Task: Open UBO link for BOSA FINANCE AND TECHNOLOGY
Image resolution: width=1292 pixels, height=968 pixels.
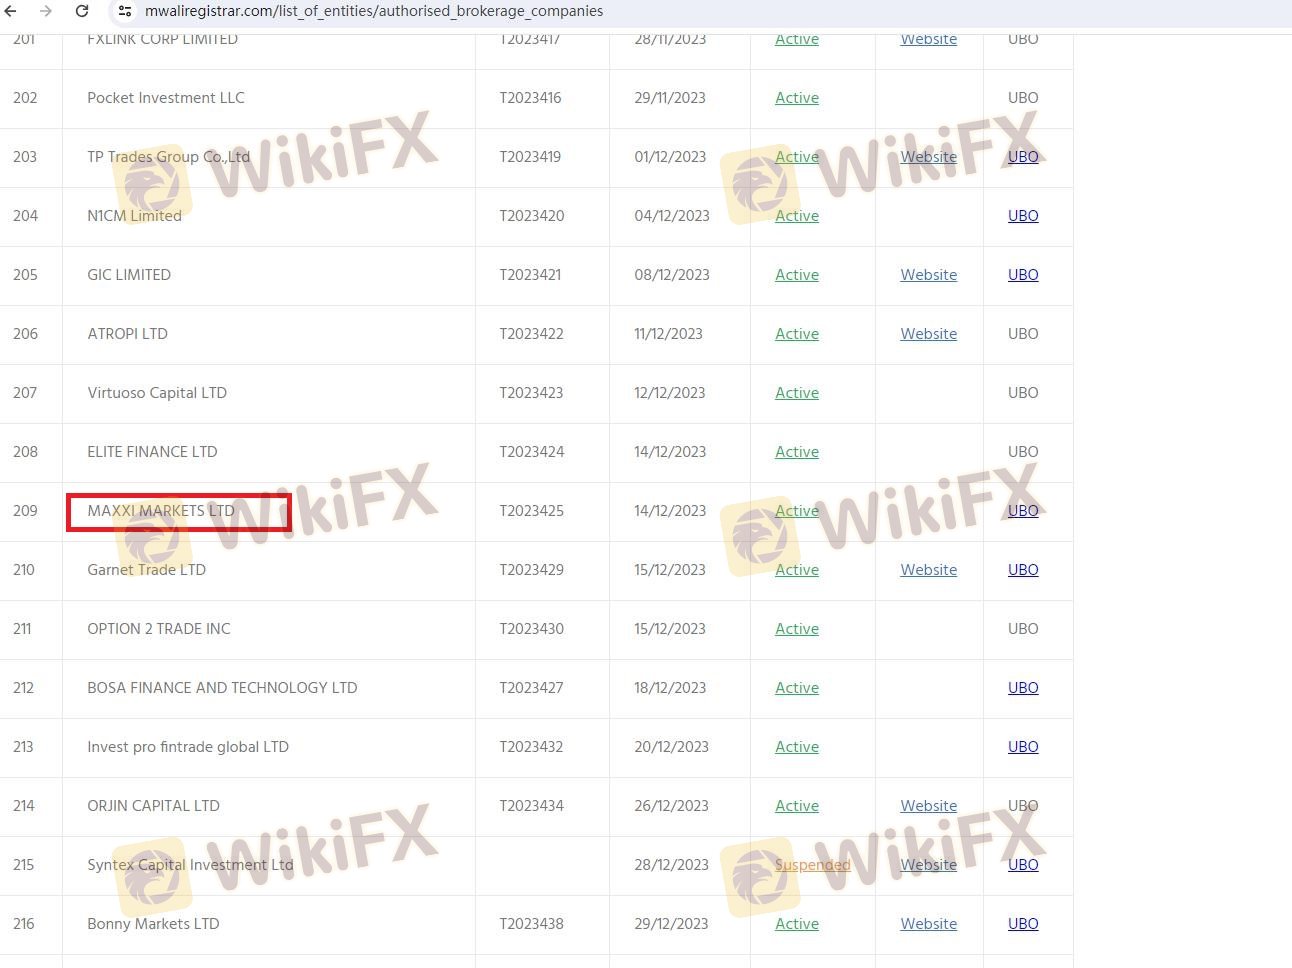Action: pyautogui.click(x=1023, y=688)
